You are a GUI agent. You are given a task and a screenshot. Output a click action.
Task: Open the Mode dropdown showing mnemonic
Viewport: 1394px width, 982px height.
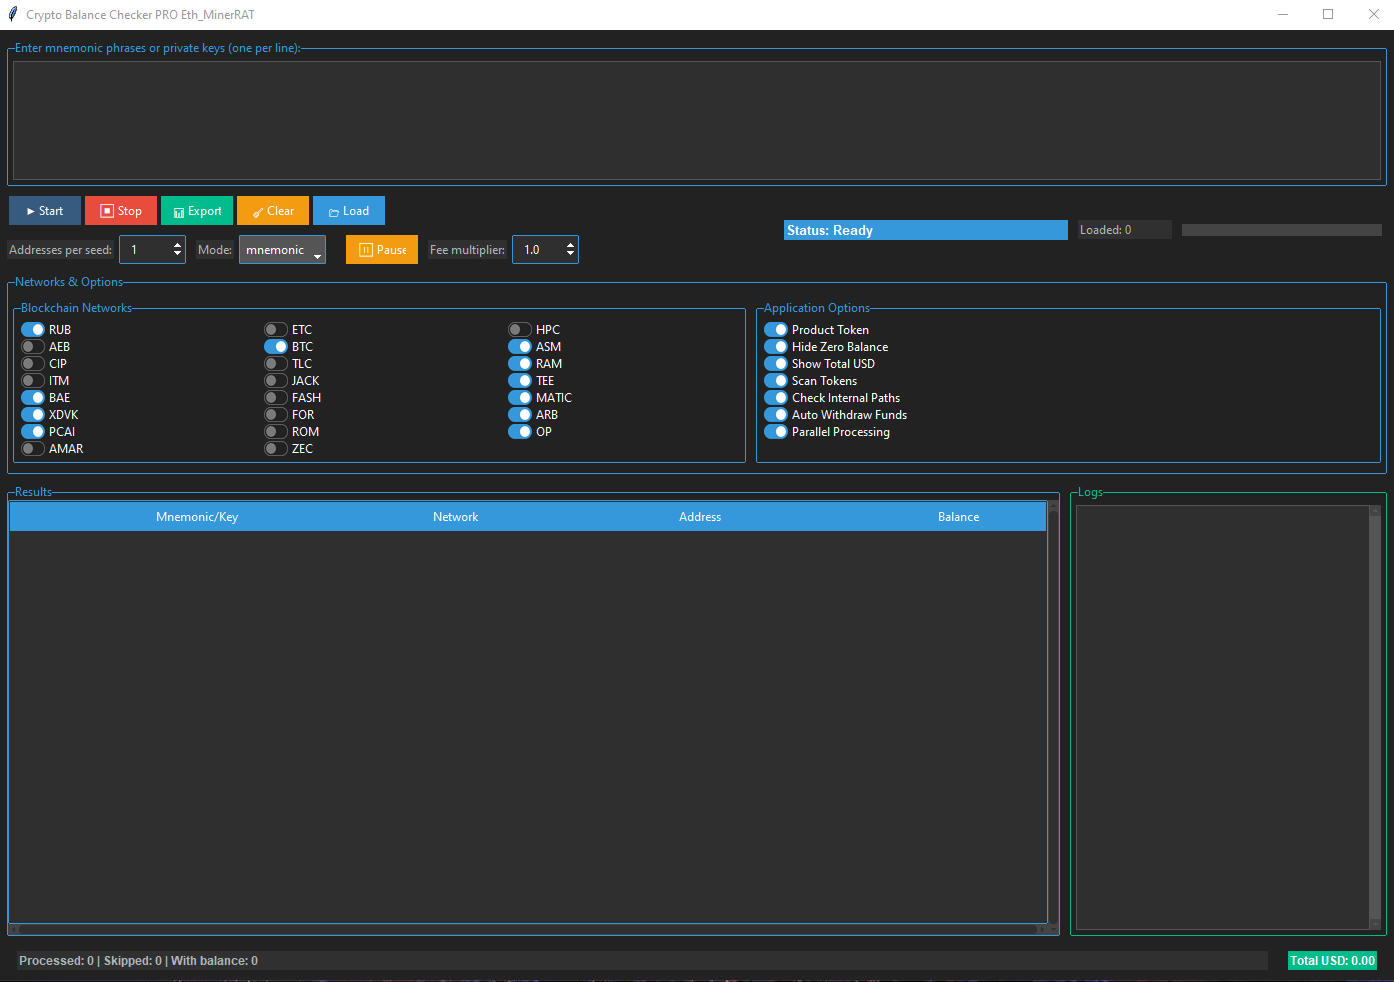coord(282,249)
